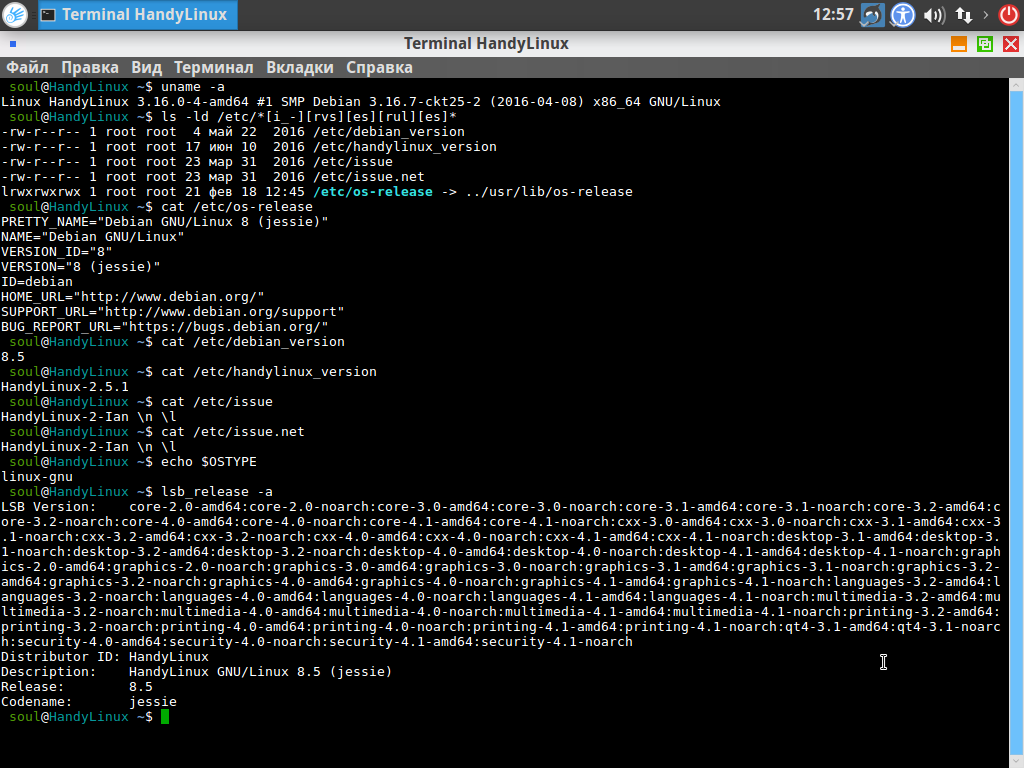Viewport: 1024px width, 768px height.
Task: Click the '/etc/issue.net' listing row
Action: (x=213, y=177)
